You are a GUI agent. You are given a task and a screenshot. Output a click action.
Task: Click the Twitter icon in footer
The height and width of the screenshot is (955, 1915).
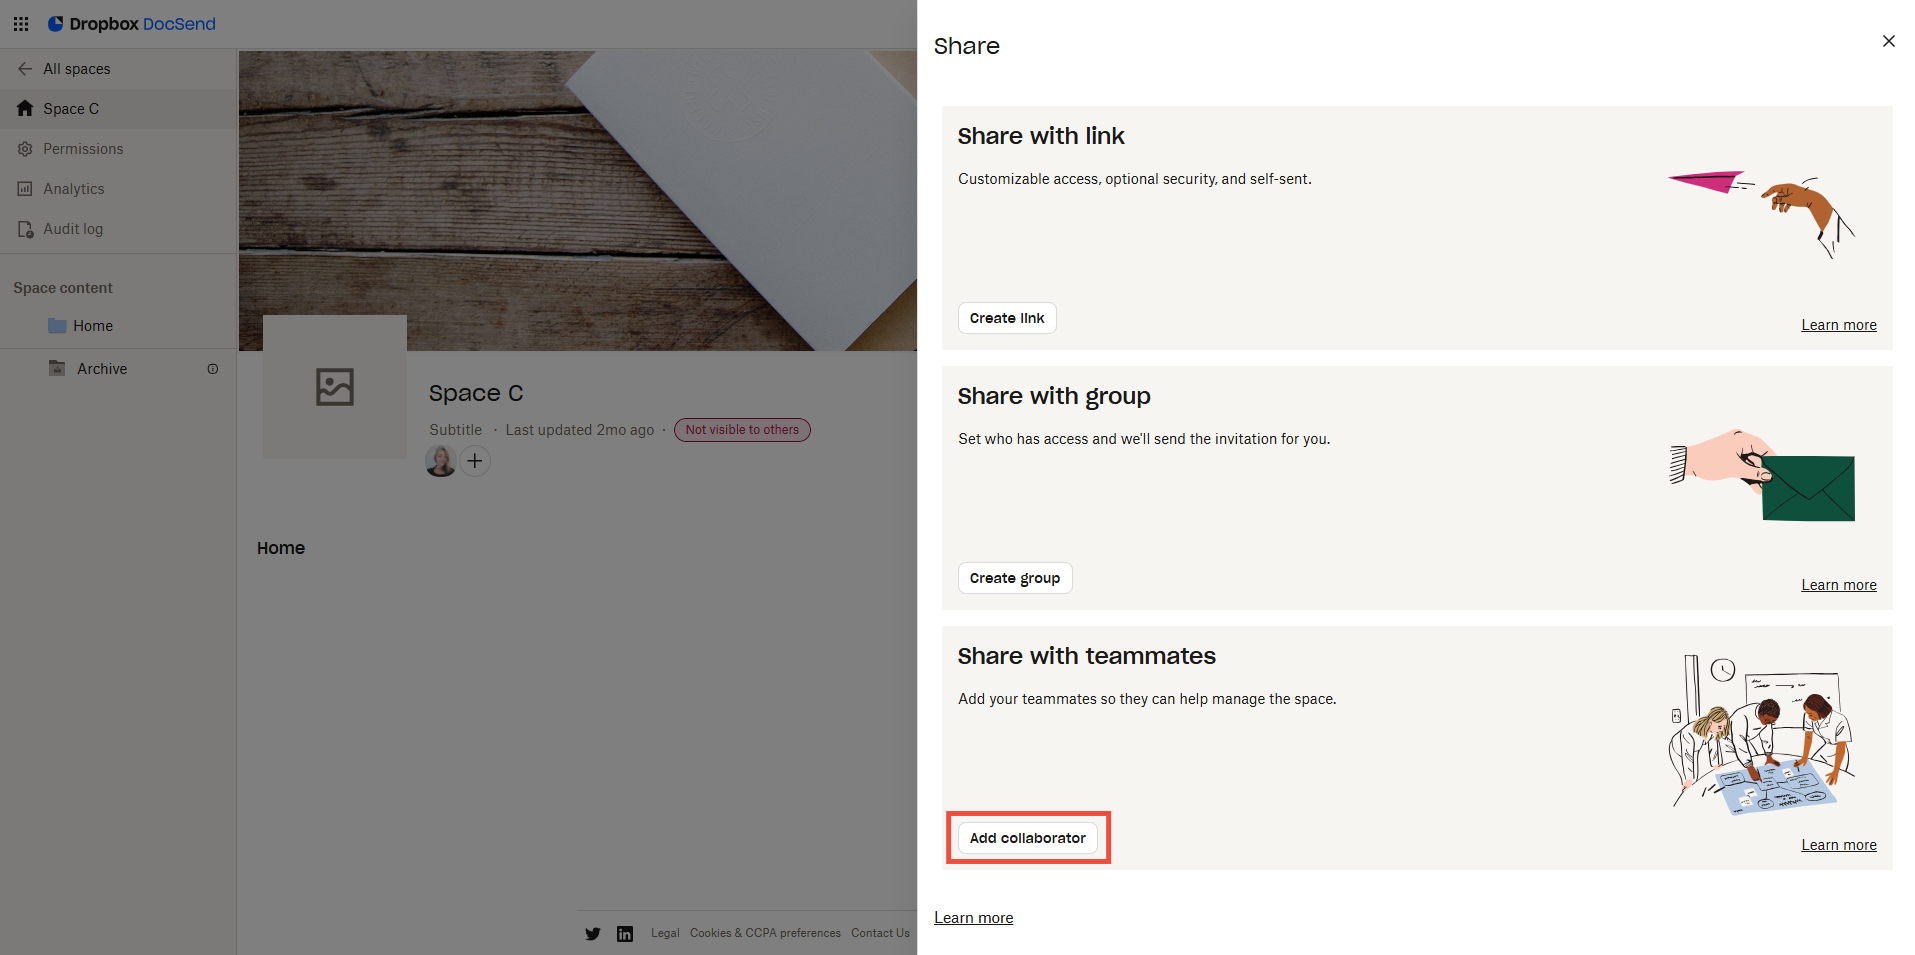(x=593, y=934)
